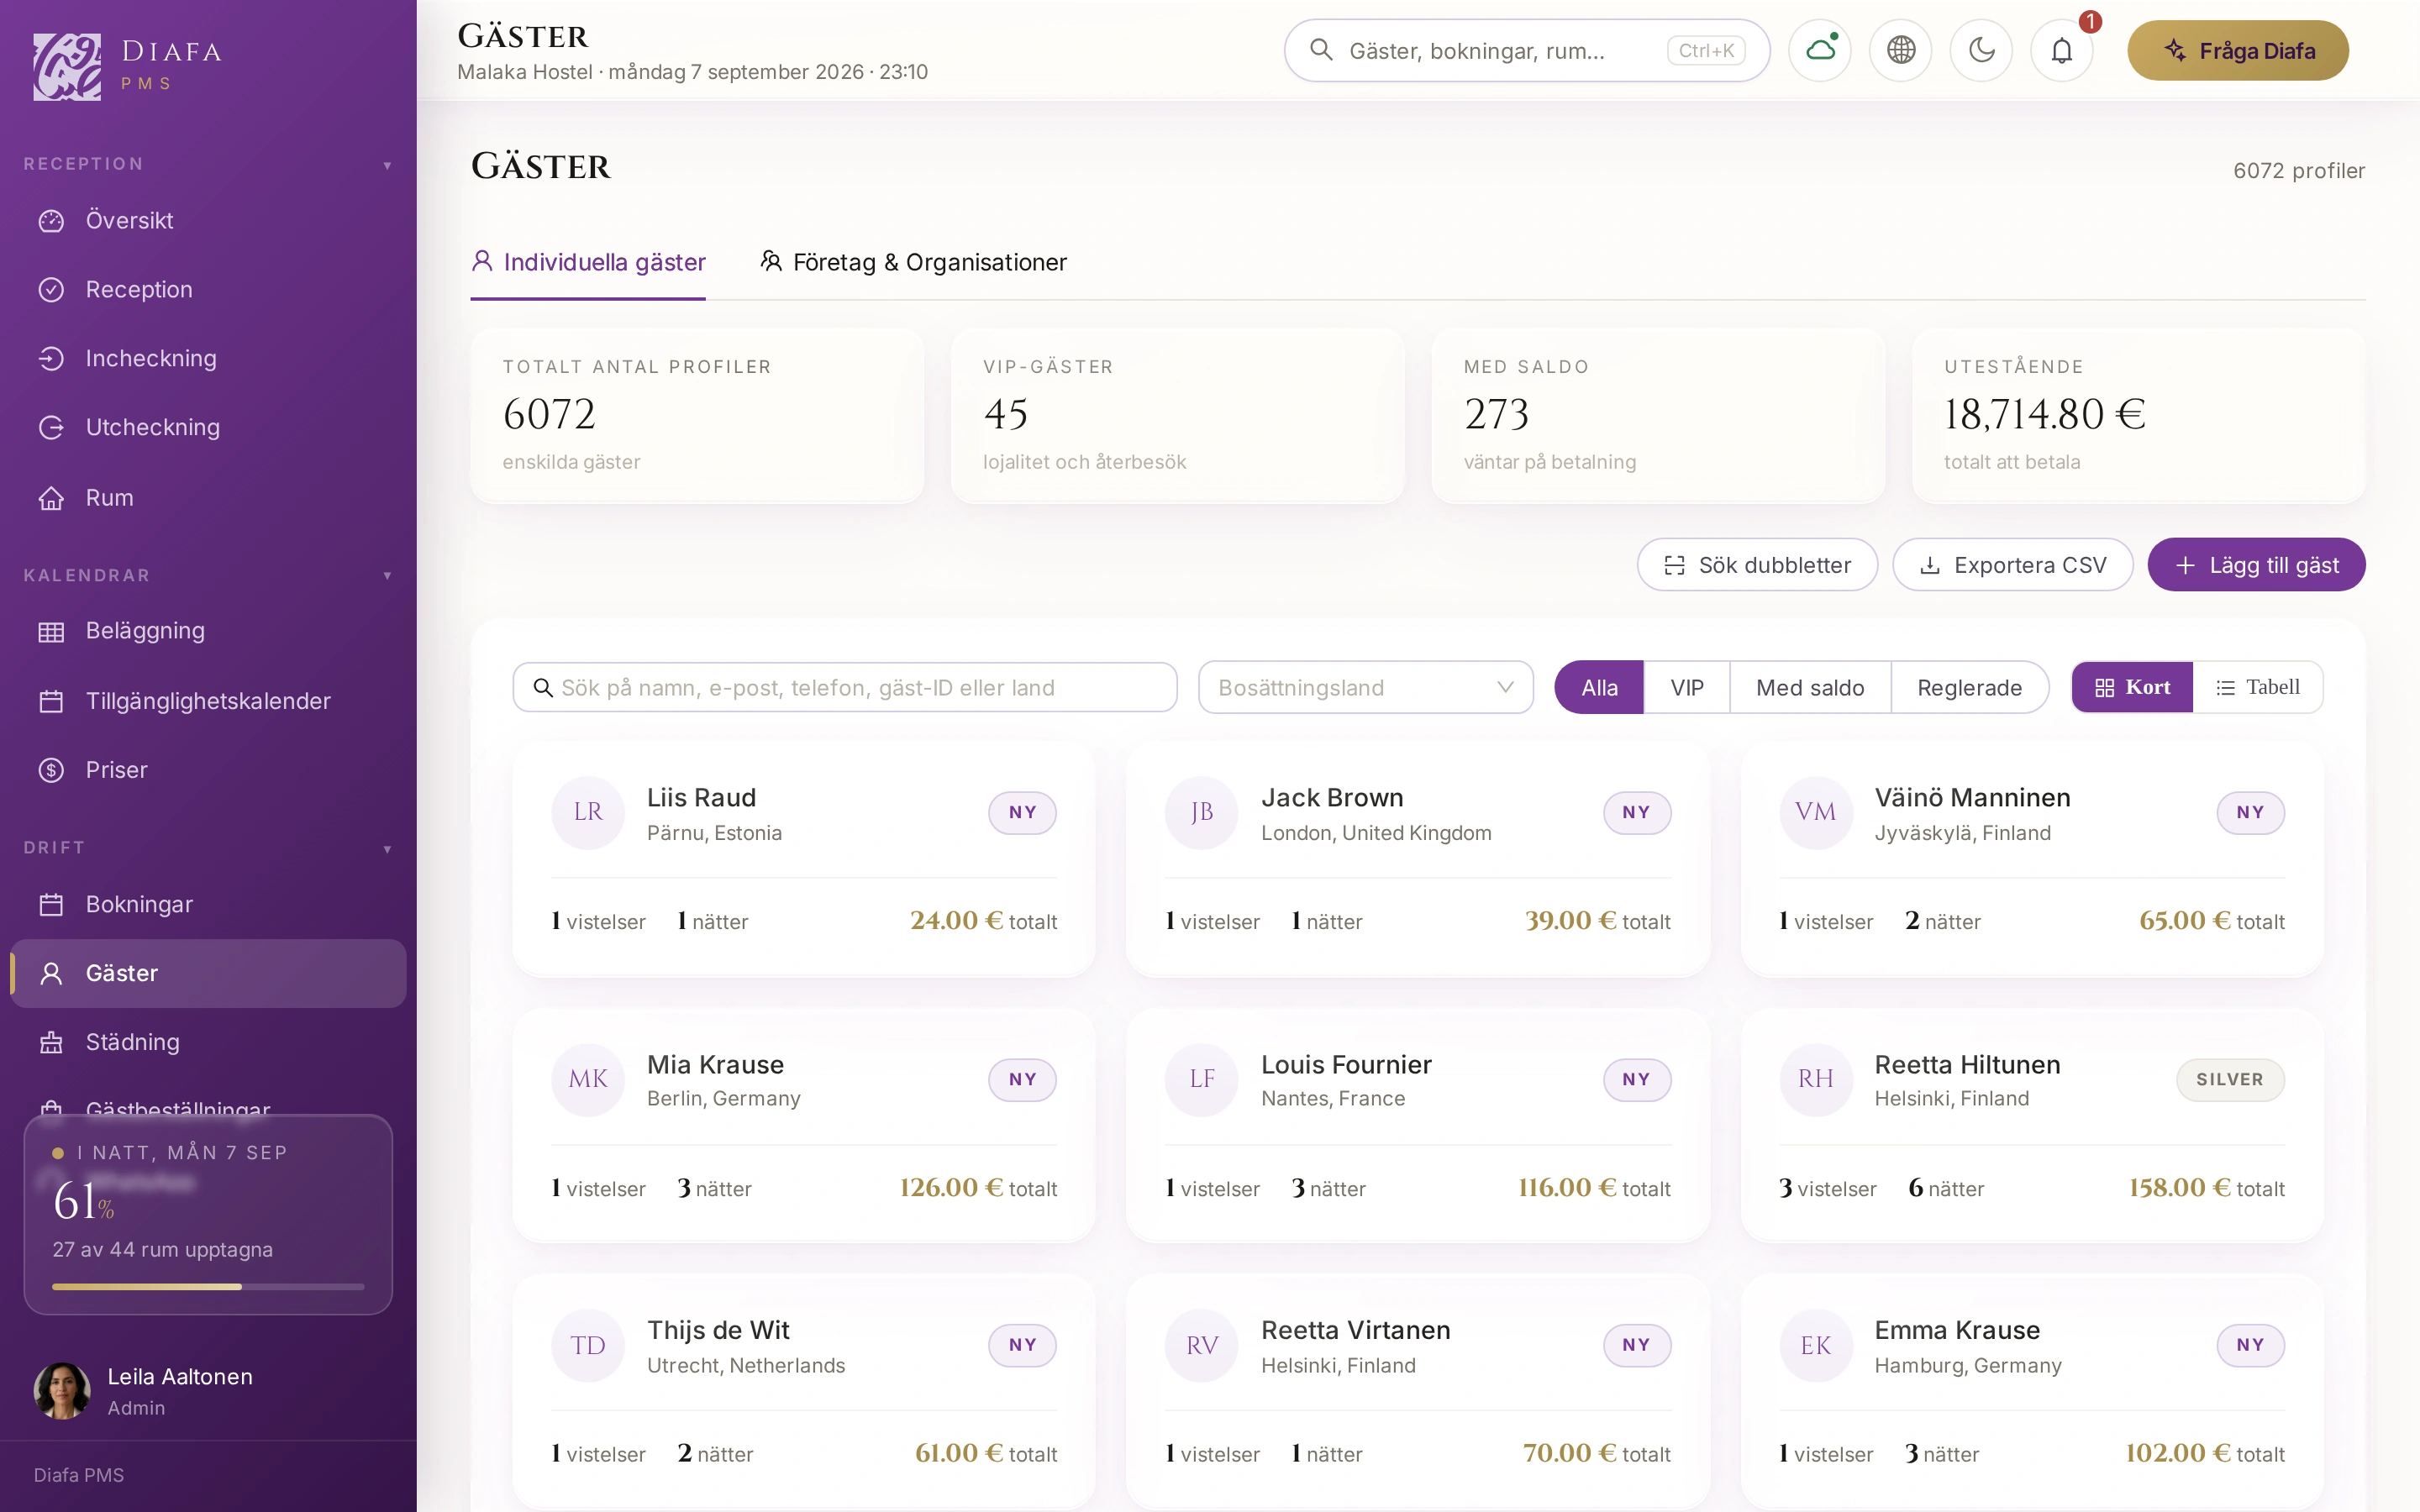Select Gäster in sidebar

point(208,973)
